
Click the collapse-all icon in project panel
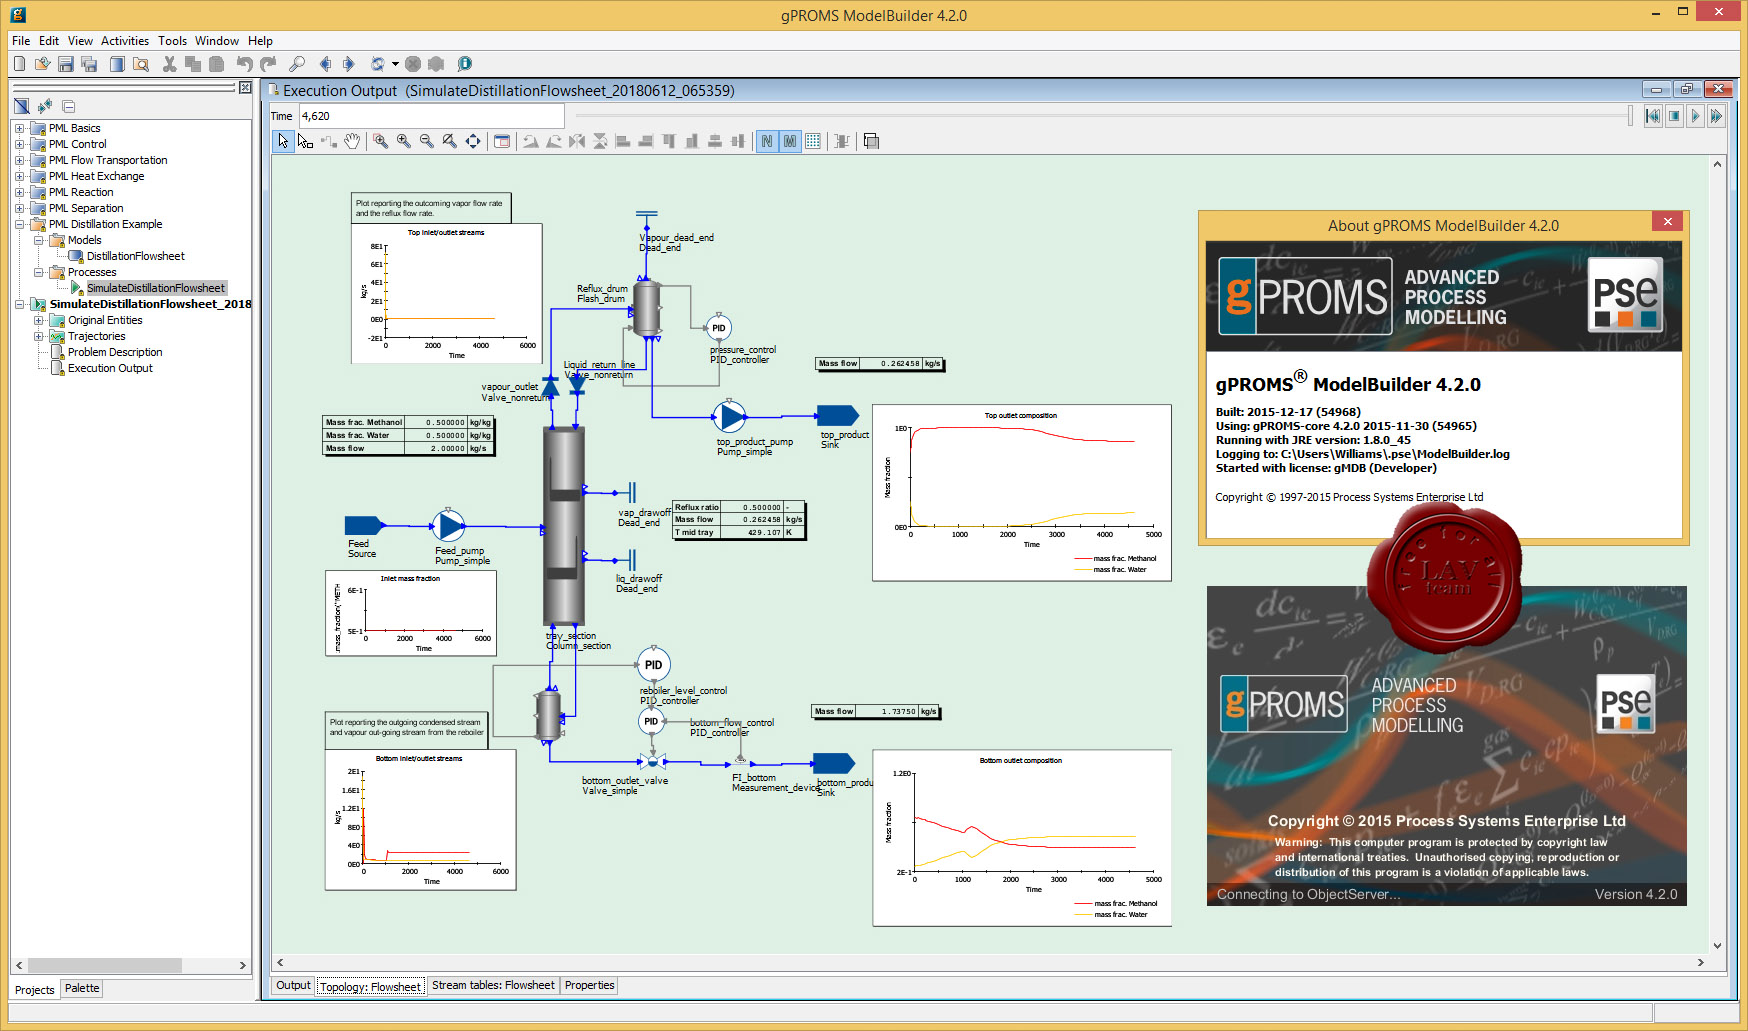[68, 106]
